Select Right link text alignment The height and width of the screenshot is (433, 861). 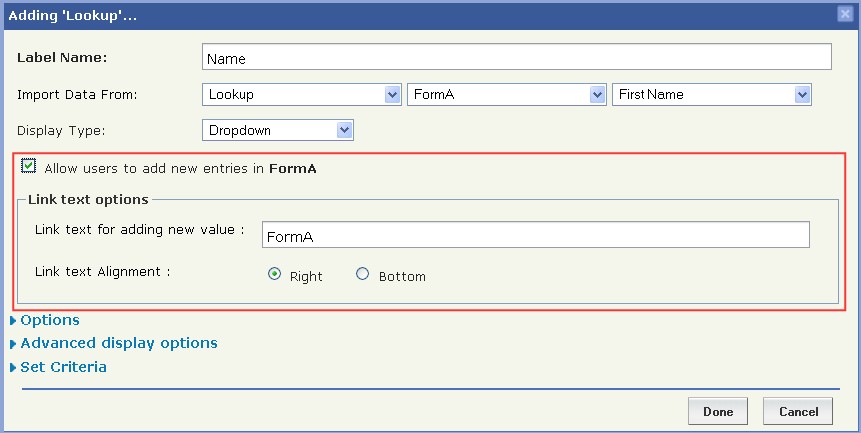pyautogui.click(x=275, y=275)
